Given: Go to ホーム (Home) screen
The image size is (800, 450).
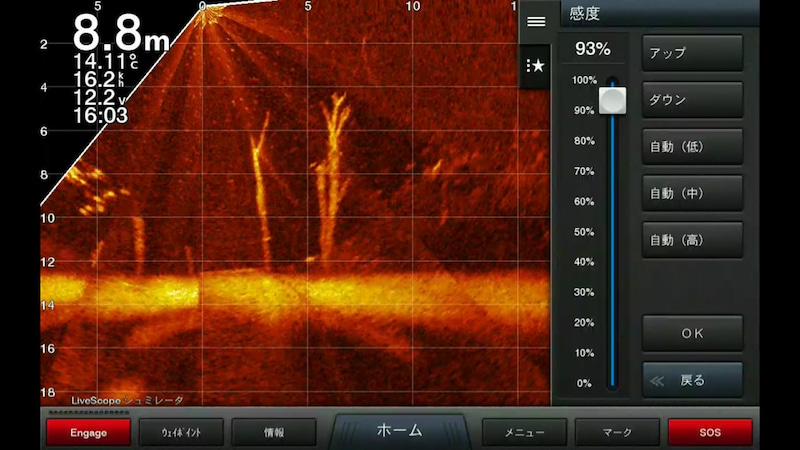Looking at the screenshot, I should pyautogui.click(x=399, y=431).
